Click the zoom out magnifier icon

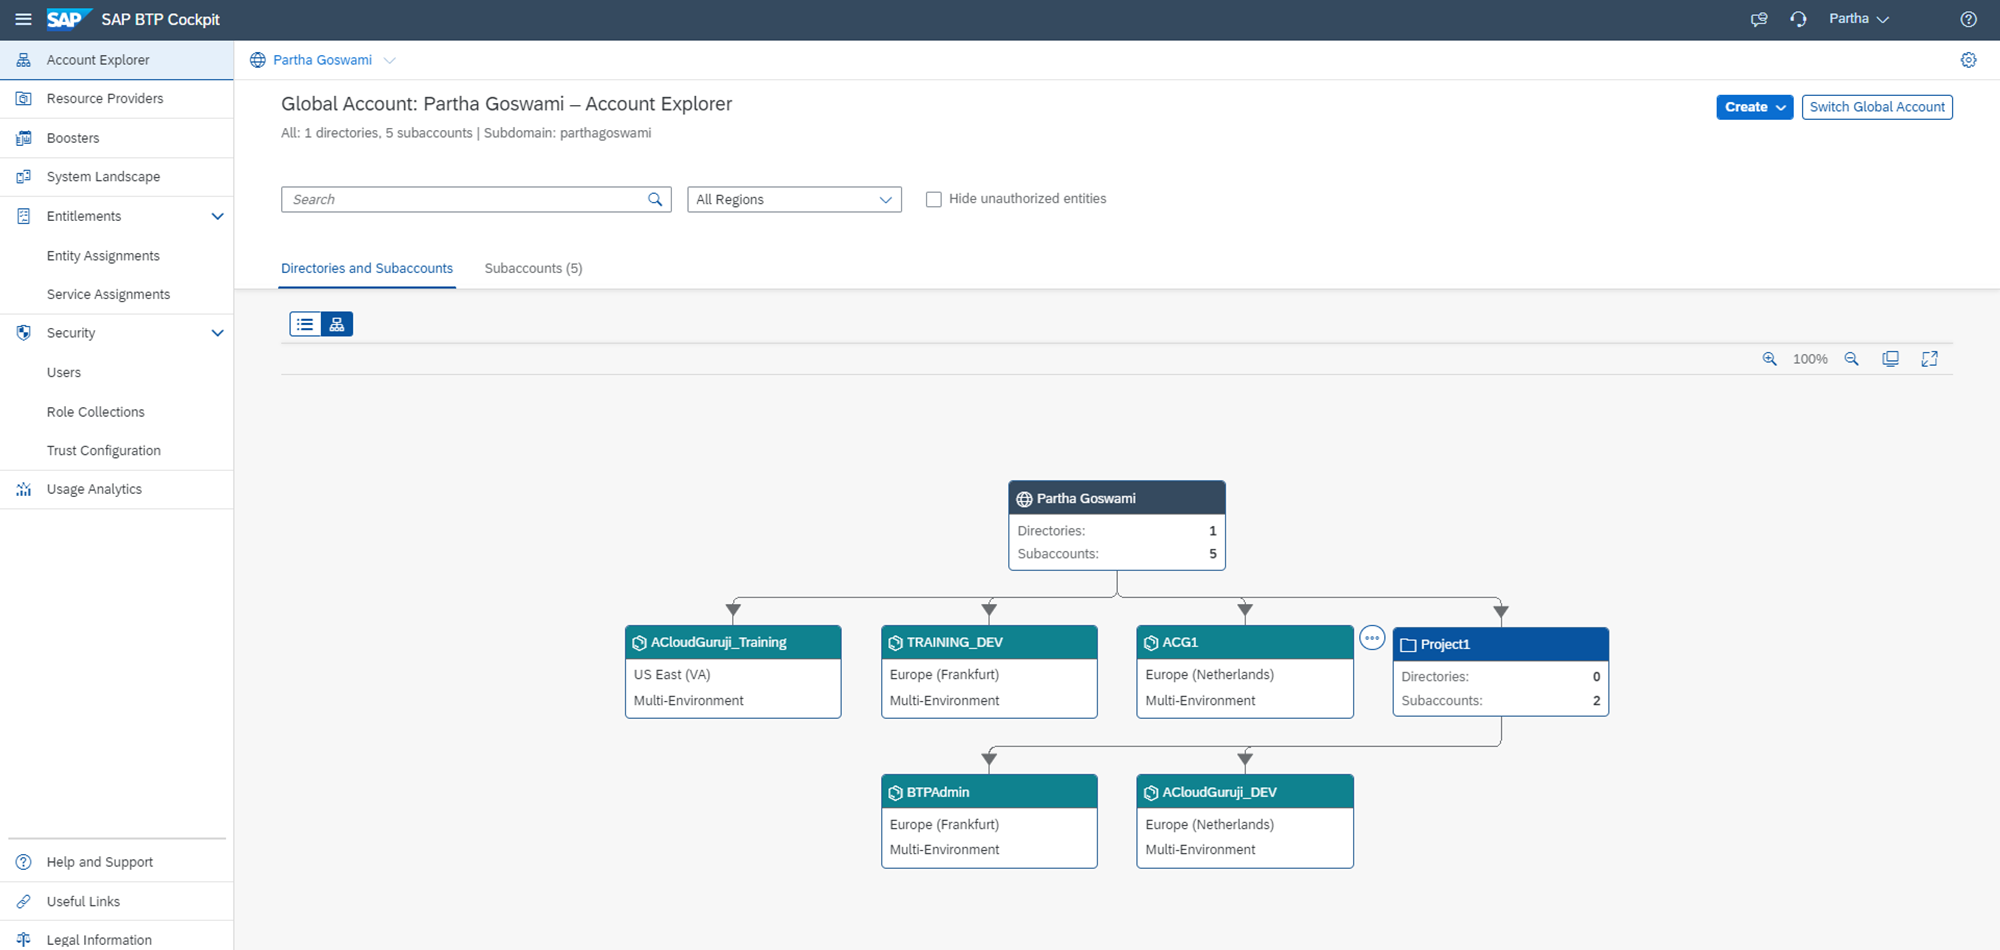click(1851, 359)
